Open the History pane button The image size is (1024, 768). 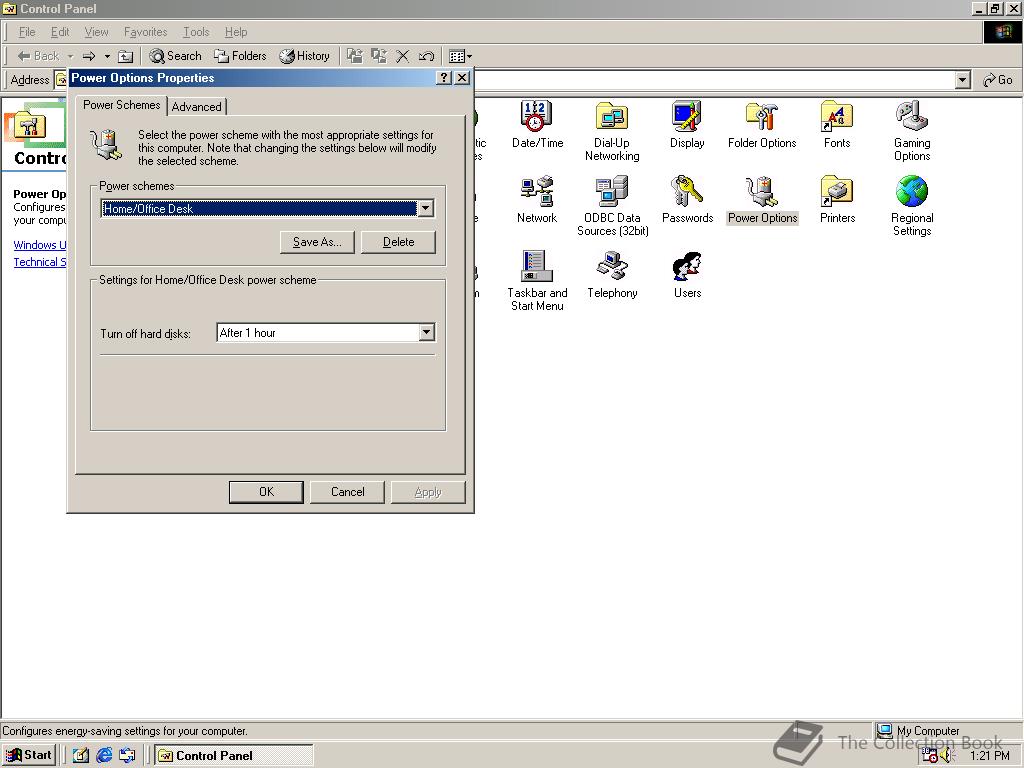(304, 56)
